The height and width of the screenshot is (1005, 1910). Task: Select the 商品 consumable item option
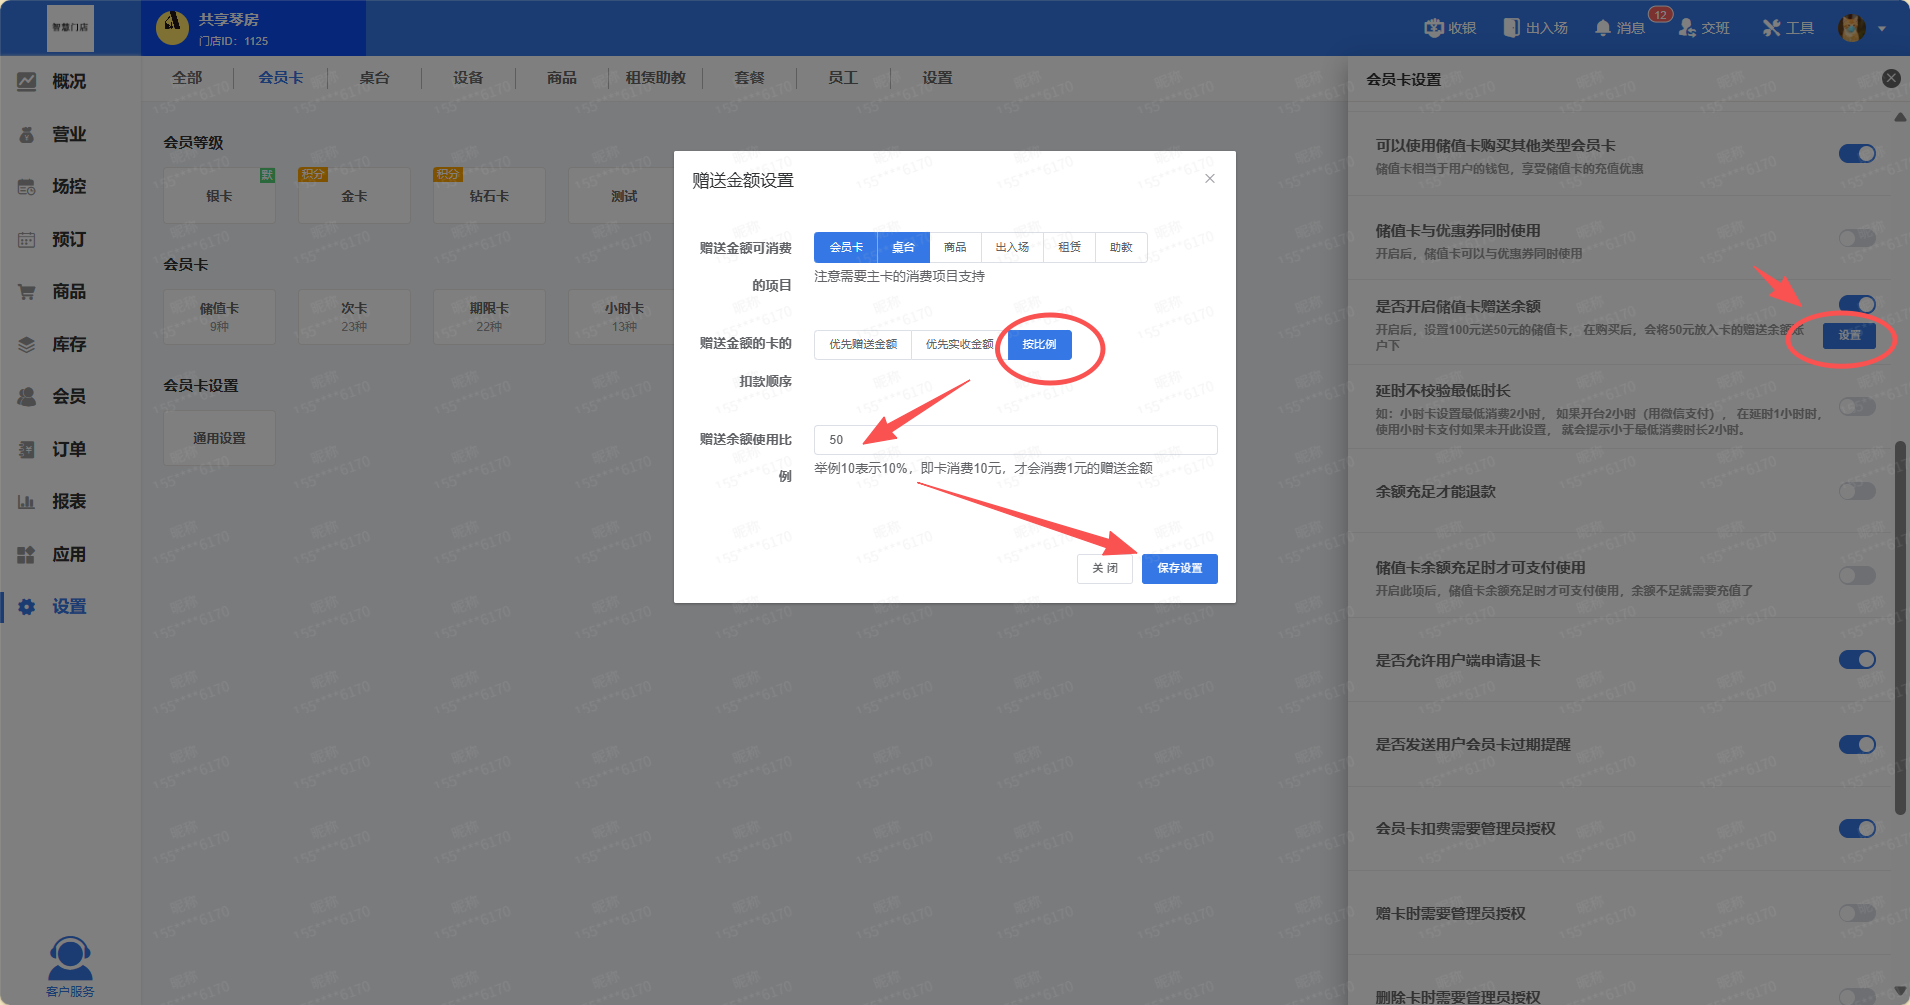[x=955, y=247]
